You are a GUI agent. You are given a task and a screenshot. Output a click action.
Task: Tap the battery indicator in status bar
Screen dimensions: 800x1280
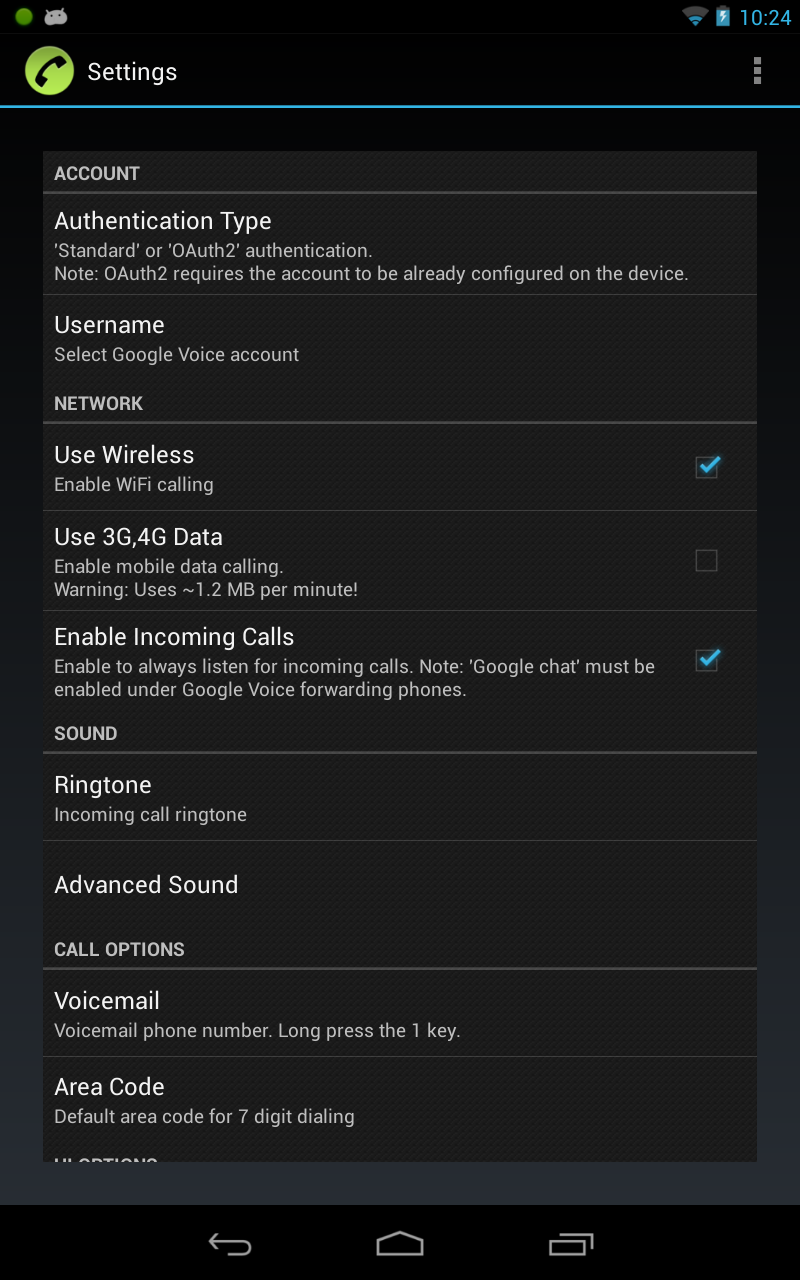point(722,16)
